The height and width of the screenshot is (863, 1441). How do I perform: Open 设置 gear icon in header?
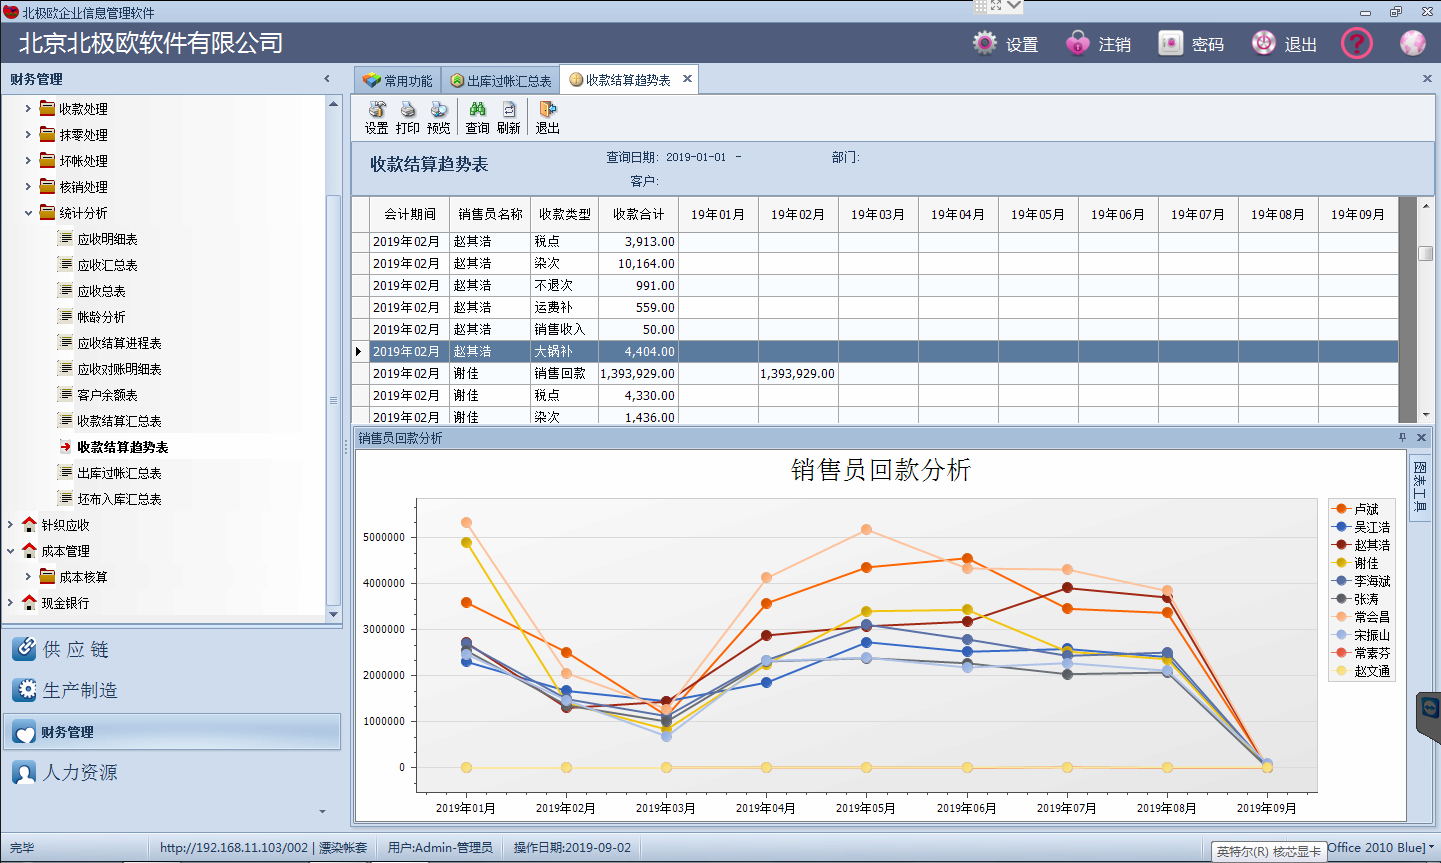click(985, 43)
